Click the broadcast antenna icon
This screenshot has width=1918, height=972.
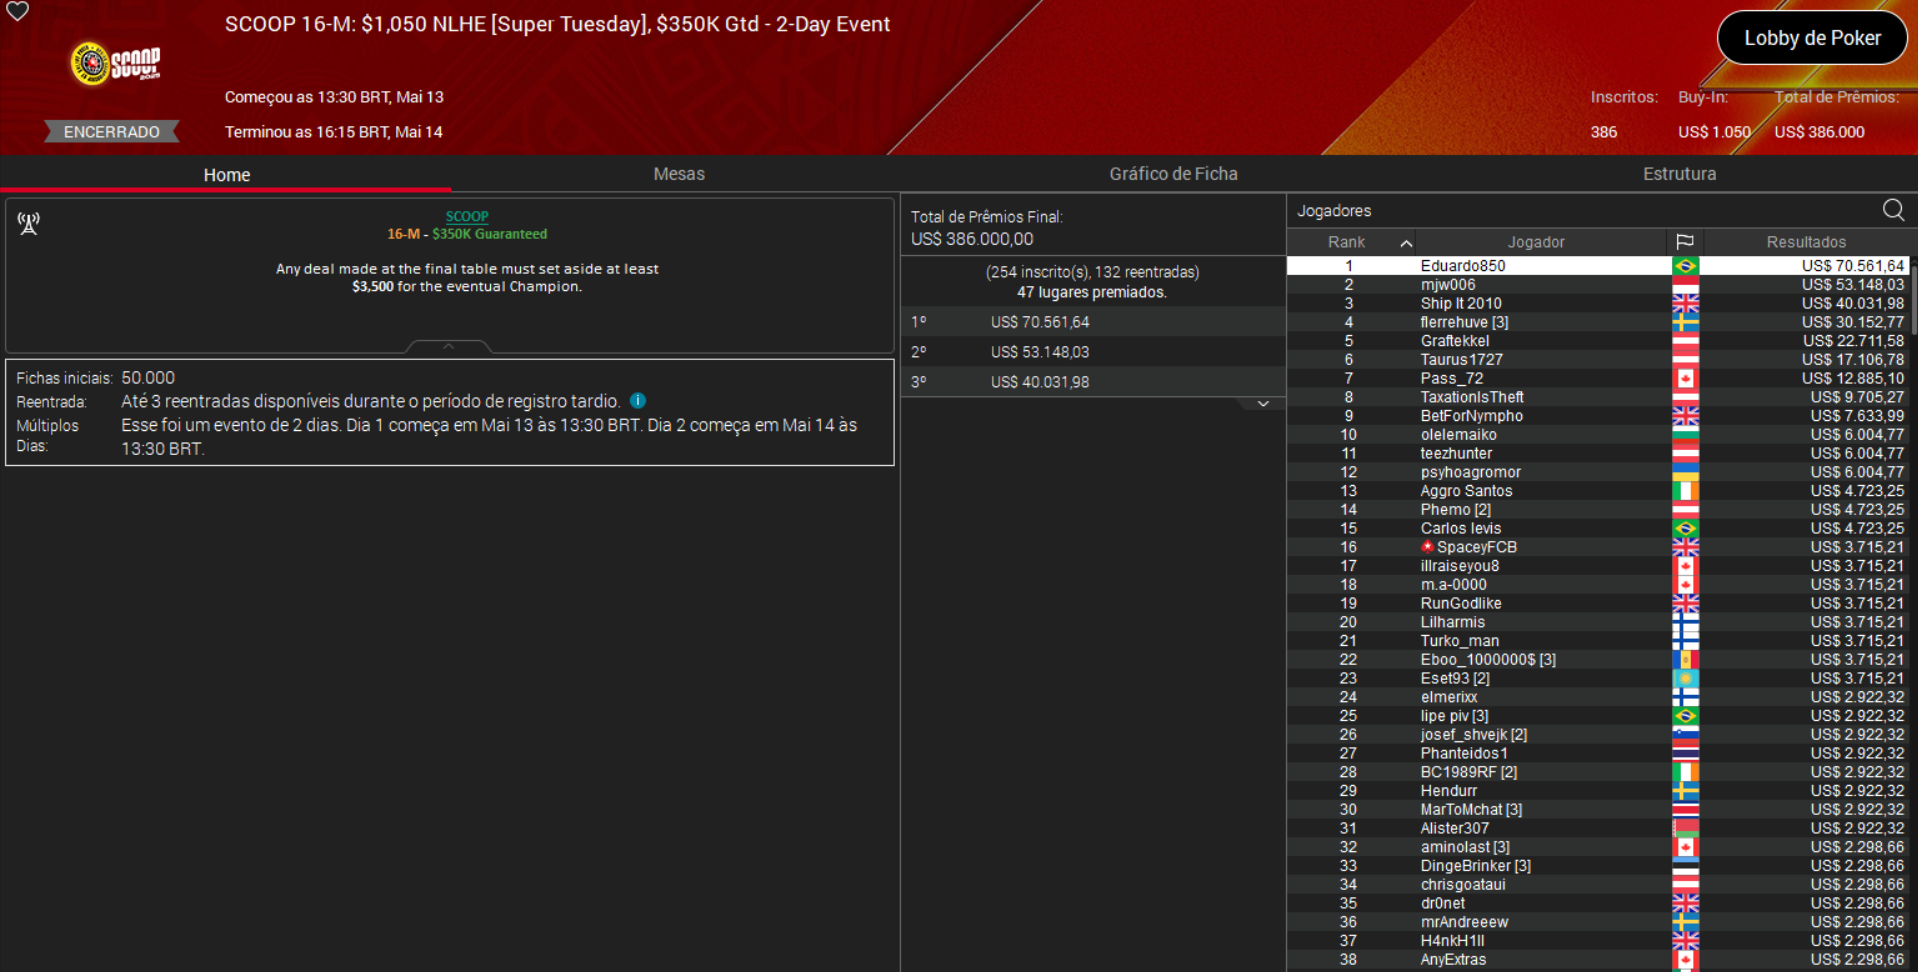(x=29, y=223)
